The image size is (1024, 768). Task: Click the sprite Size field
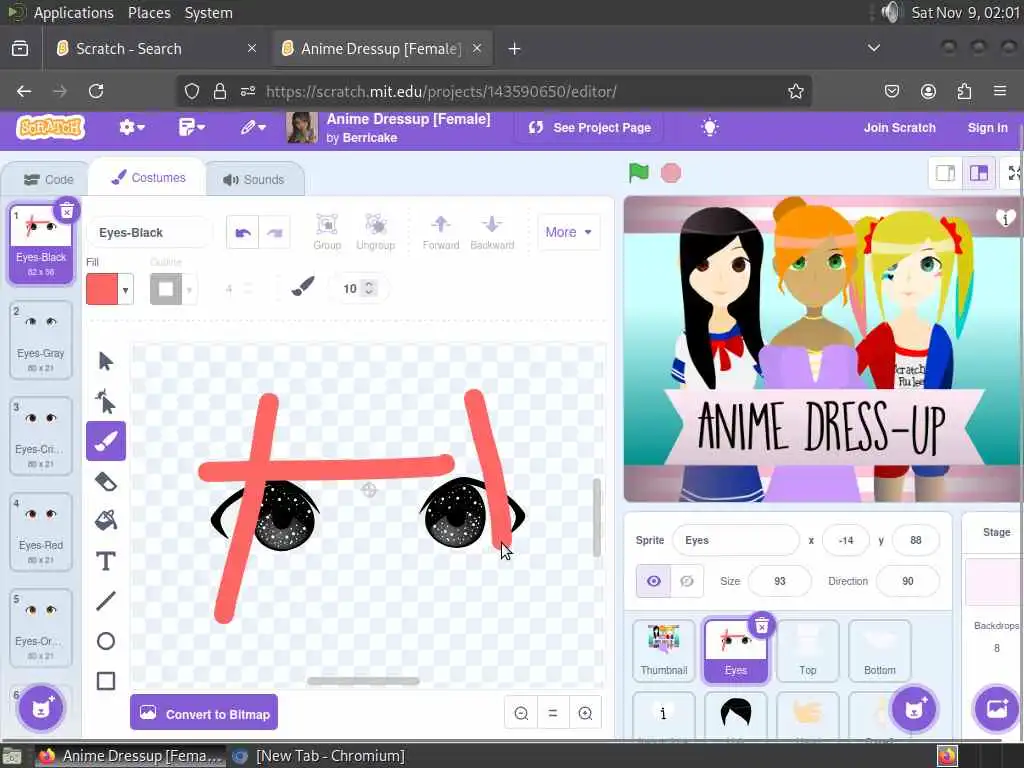click(780, 581)
